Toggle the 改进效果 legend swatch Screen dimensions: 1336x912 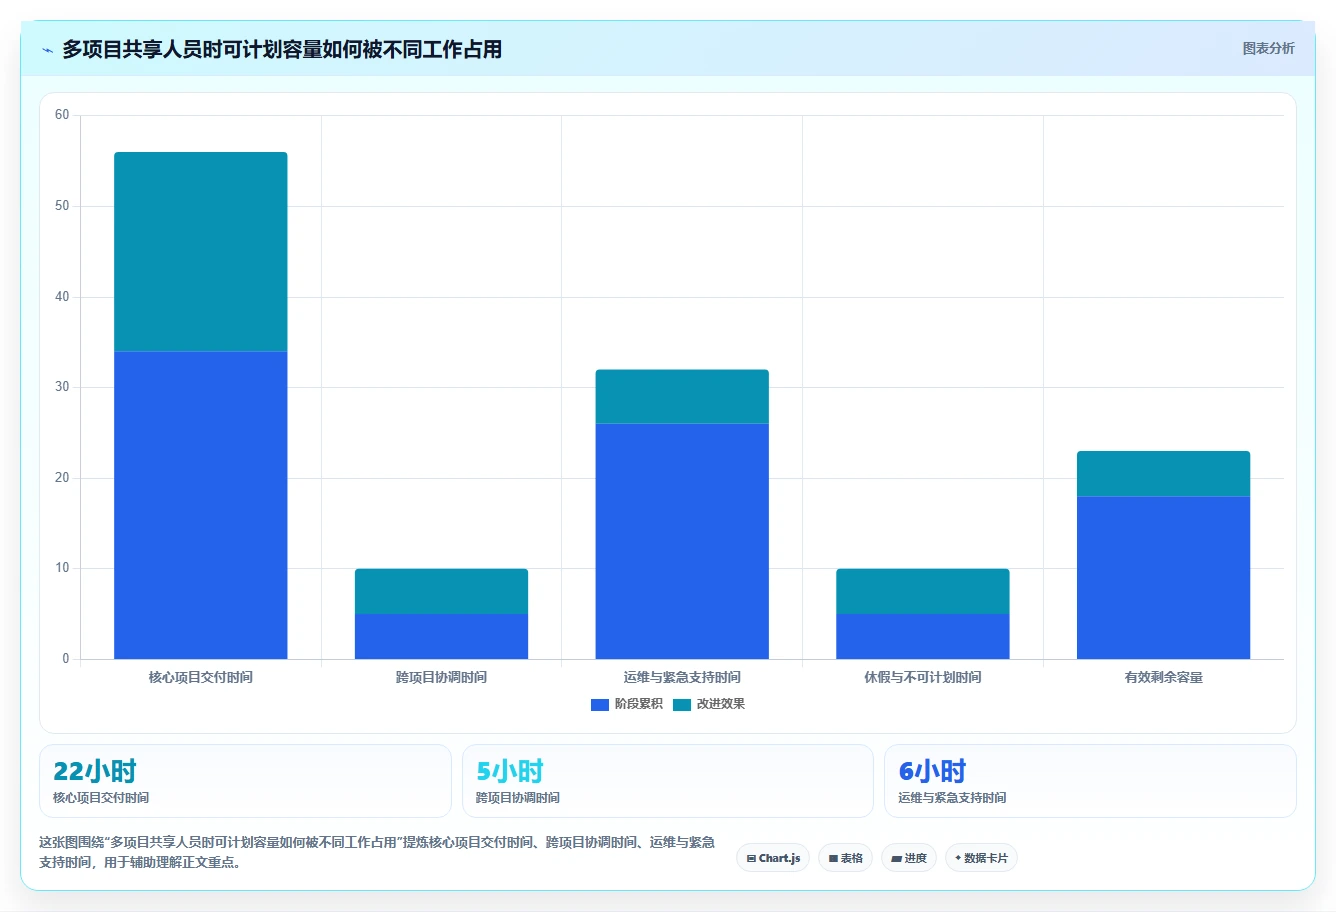point(682,704)
